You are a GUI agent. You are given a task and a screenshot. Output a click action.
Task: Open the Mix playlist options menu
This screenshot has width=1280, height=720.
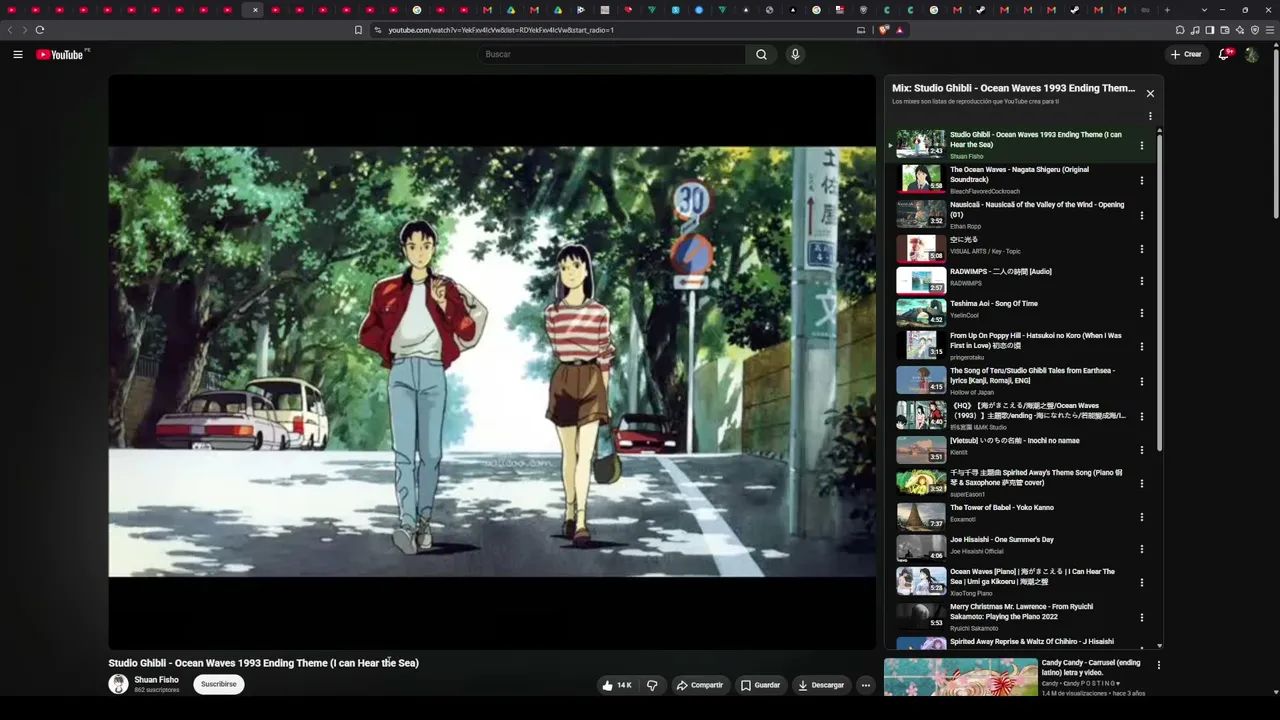point(1150,116)
